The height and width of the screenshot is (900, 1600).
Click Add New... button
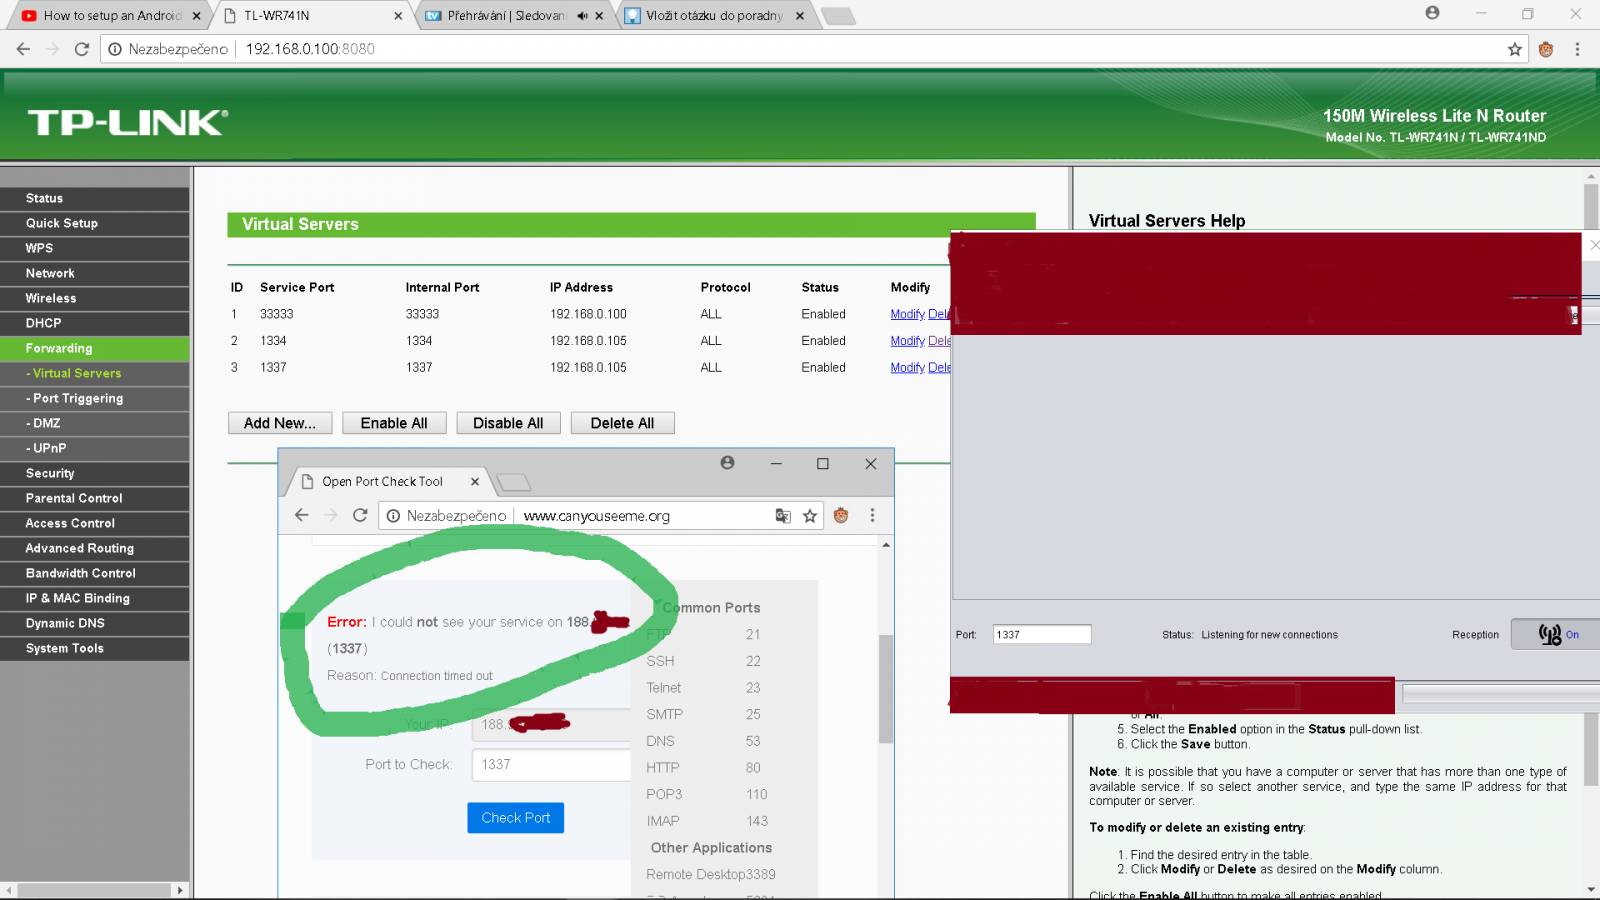point(280,423)
